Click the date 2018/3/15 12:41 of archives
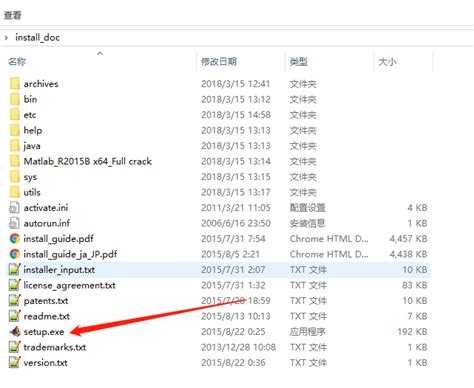This screenshot has height=388, width=474. (x=235, y=84)
